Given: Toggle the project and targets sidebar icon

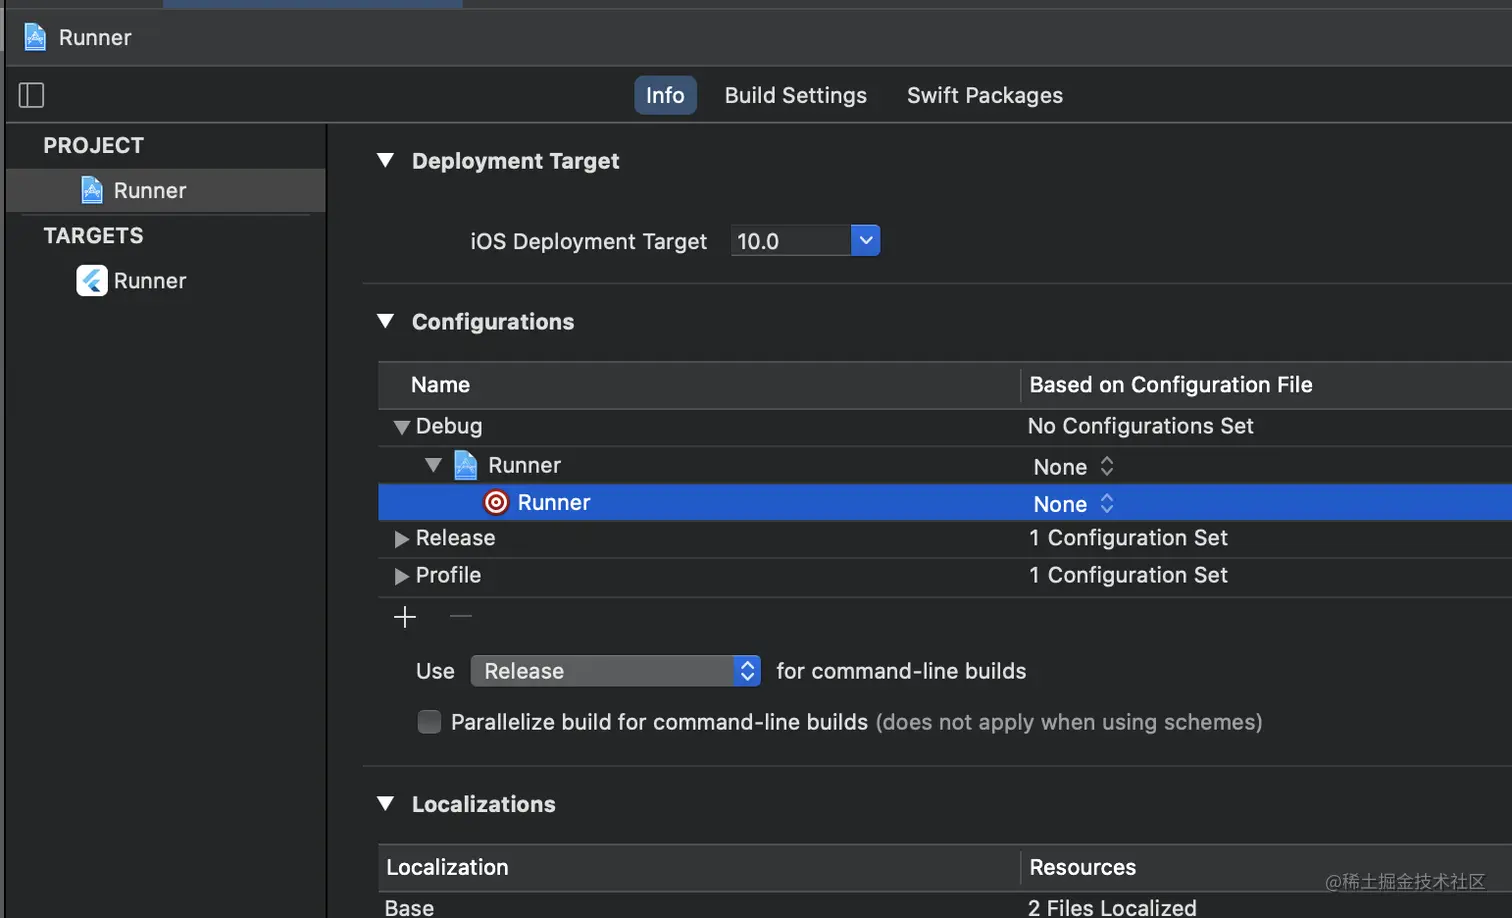Looking at the screenshot, I should click(x=32, y=95).
